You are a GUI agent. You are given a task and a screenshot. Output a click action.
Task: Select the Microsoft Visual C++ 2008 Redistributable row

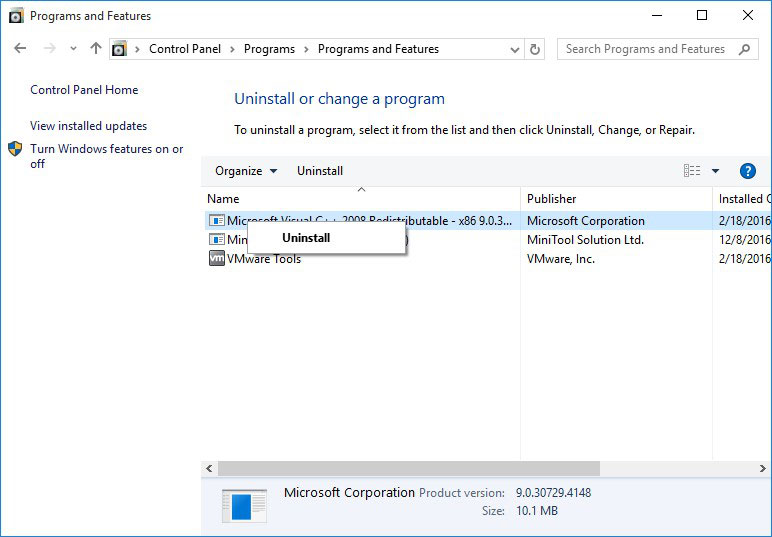point(487,221)
